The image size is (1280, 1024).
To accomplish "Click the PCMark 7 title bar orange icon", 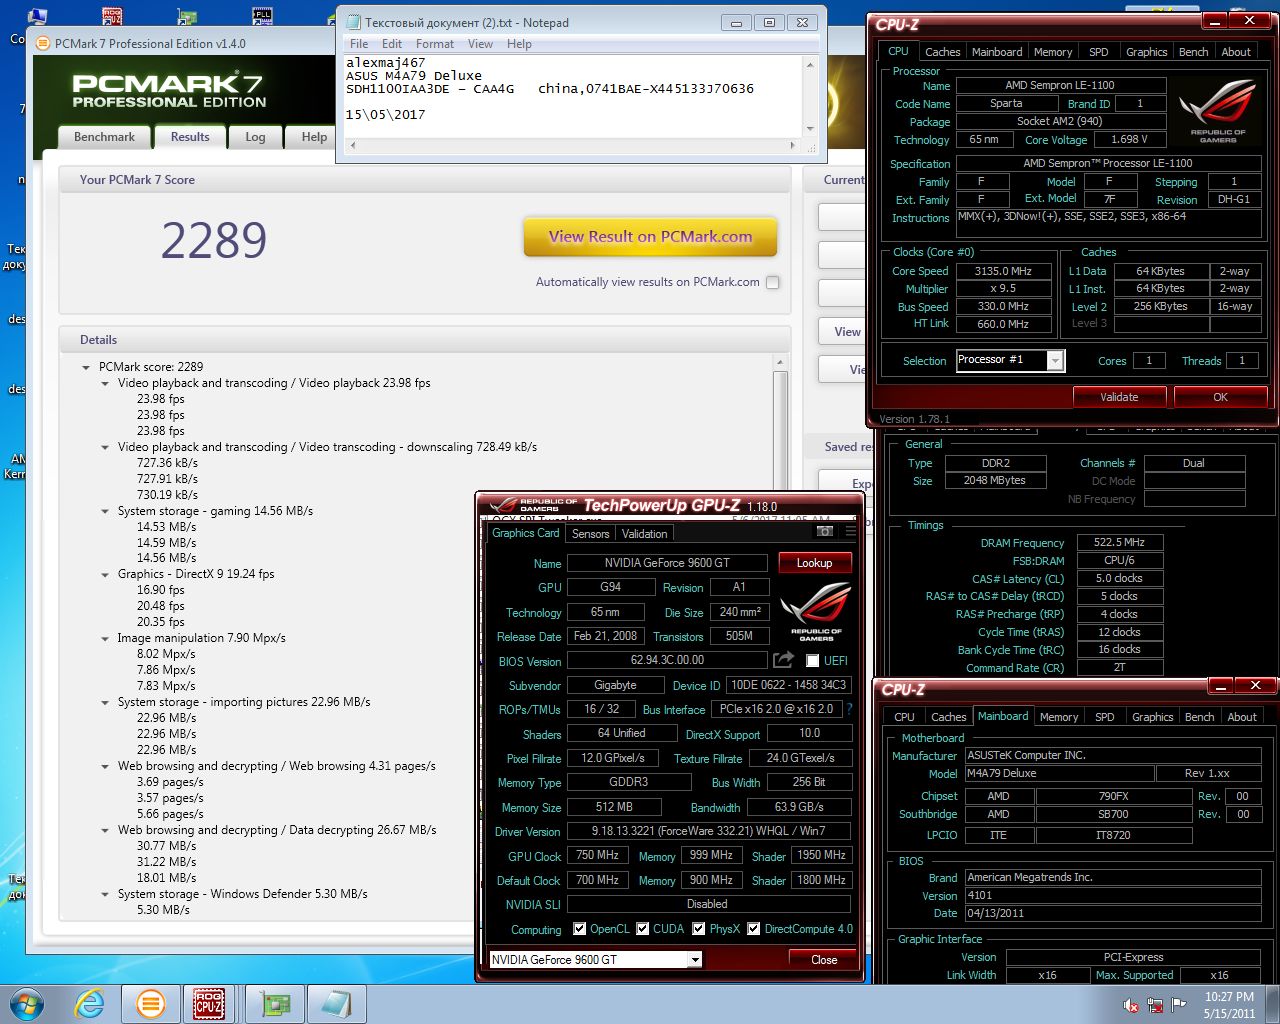I will point(43,43).
